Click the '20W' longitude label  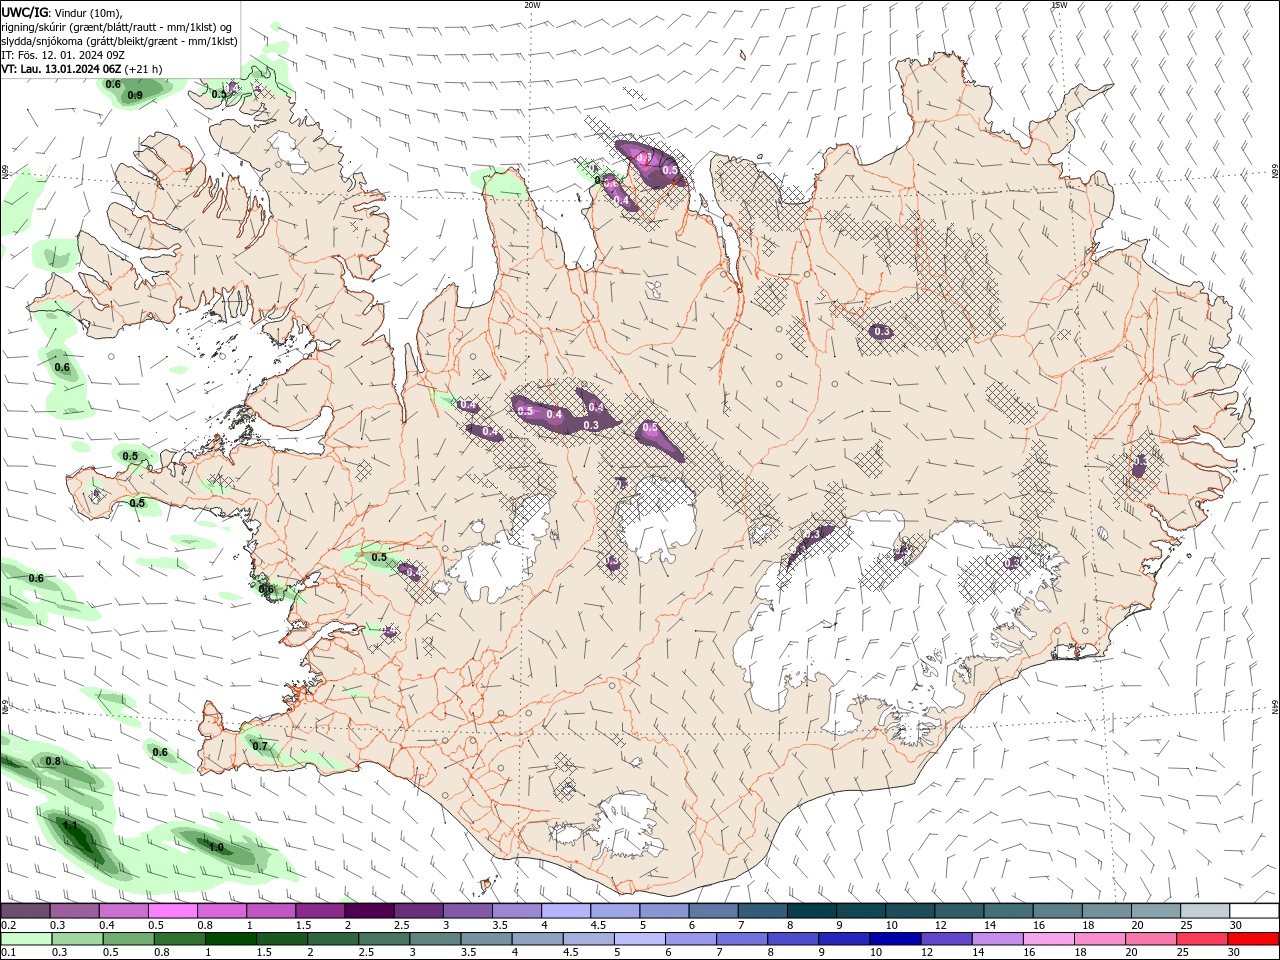pos(532,5)
